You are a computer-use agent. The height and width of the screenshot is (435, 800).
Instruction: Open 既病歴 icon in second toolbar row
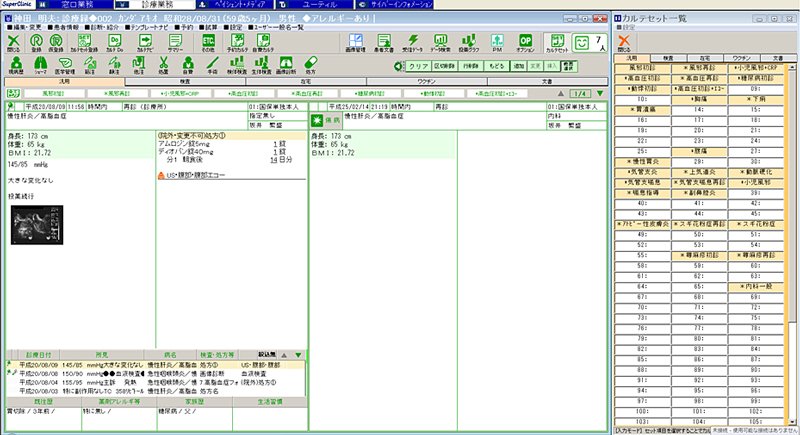coord(16,65)
